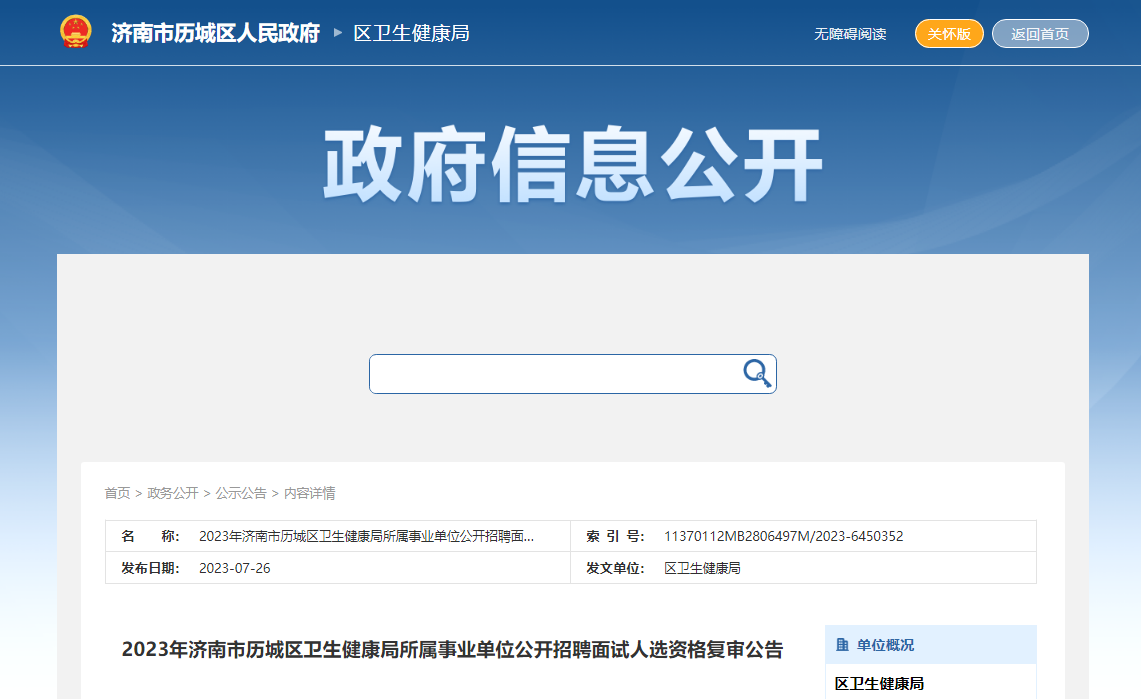Image resolution: width=1141 pixels, height=699 pixels.
Task: Open 区卫生健康局 header link
Action: coord(411,33)
